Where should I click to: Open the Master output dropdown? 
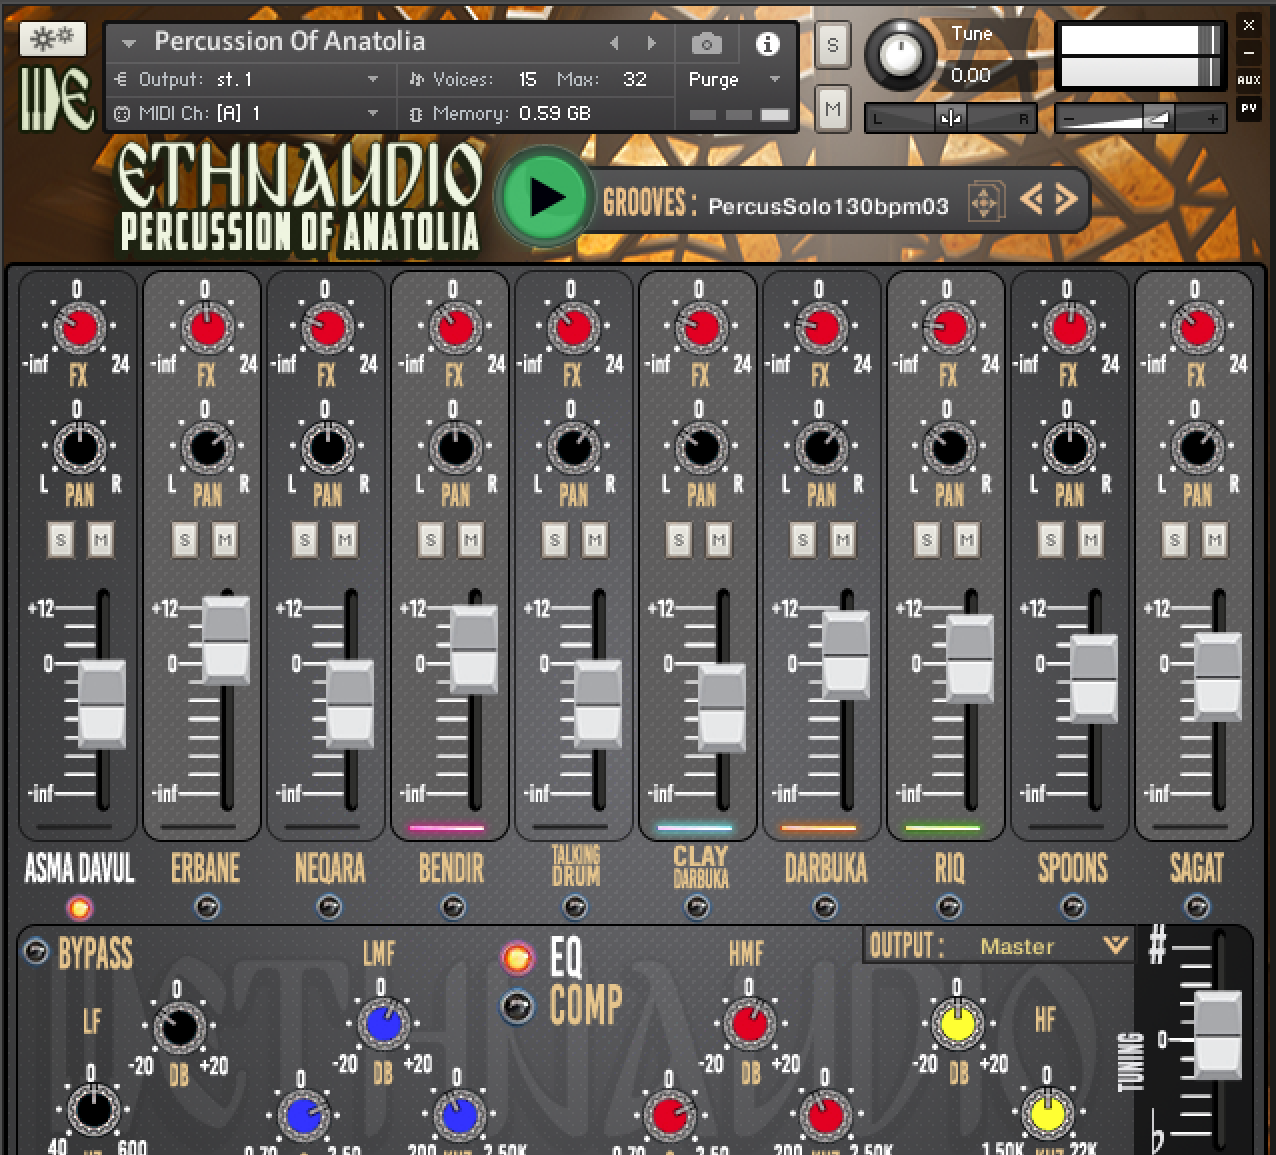[x=999, y=945]
